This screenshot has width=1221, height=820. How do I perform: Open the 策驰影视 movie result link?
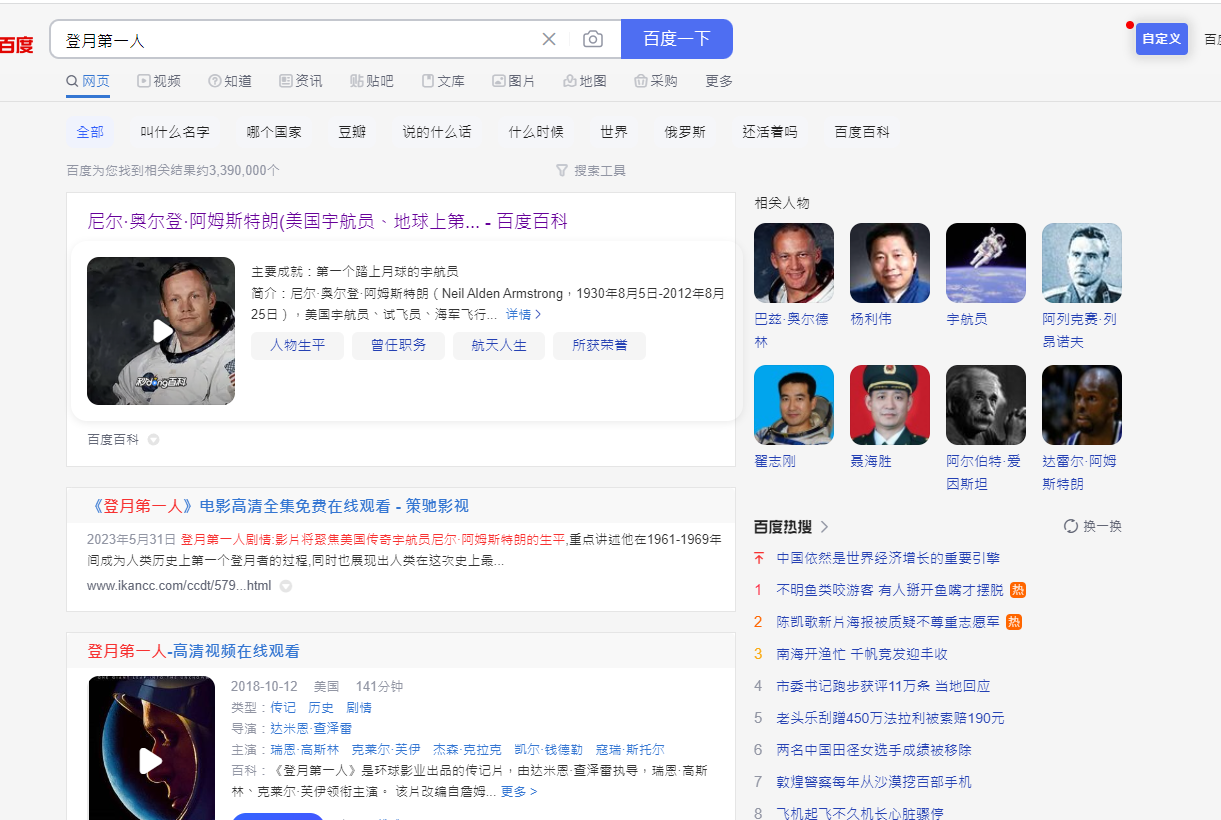(278, 506)
